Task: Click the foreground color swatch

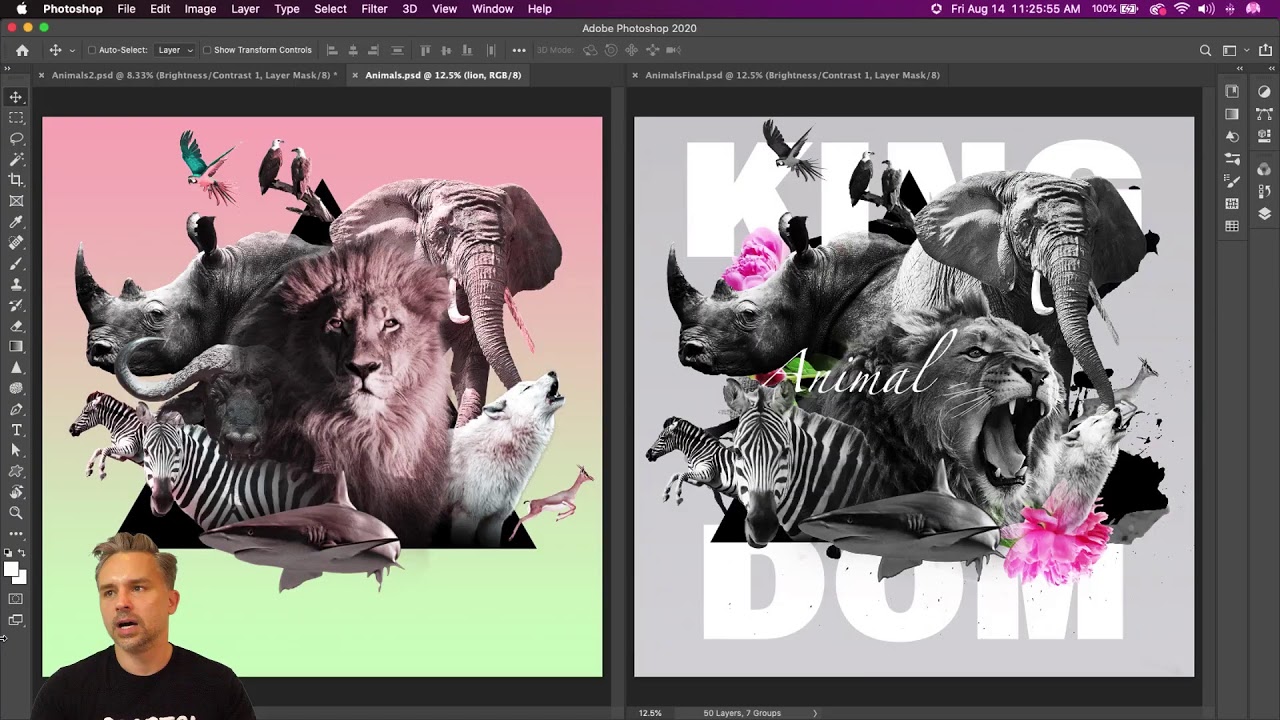Action: click(10, 569)
